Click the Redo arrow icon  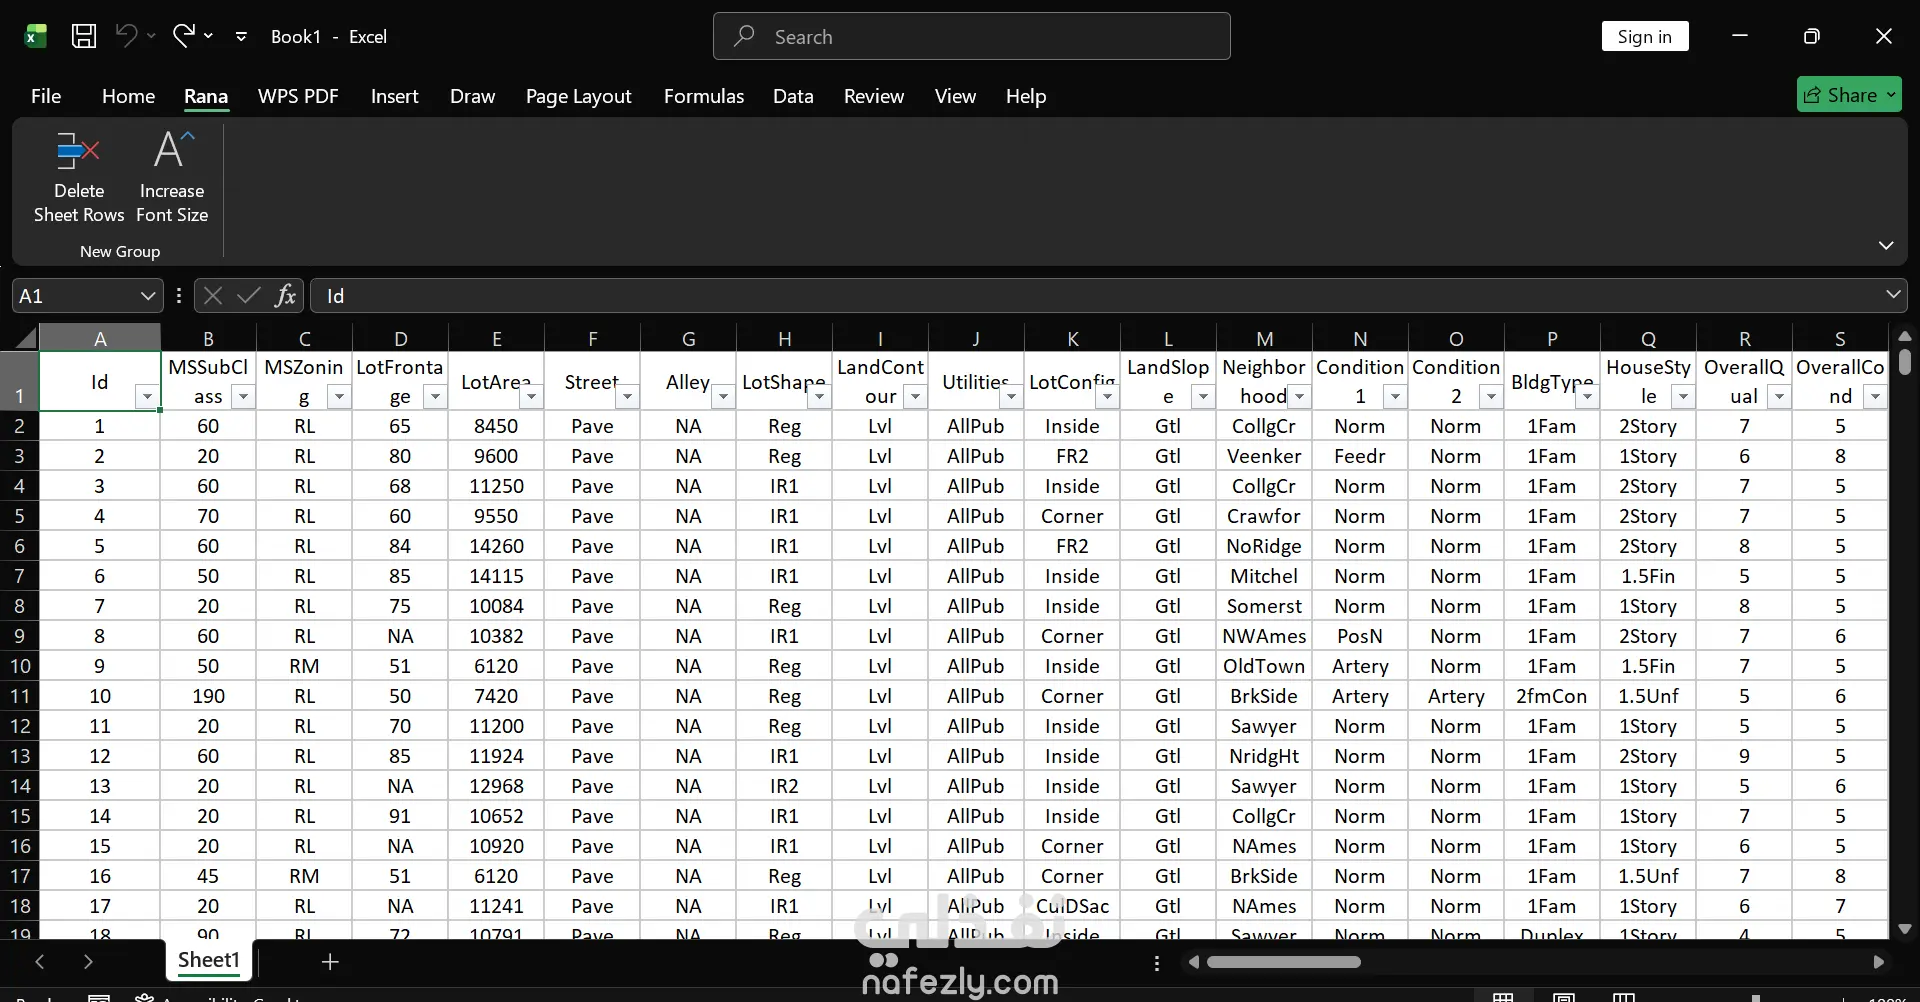click(183, 36)
